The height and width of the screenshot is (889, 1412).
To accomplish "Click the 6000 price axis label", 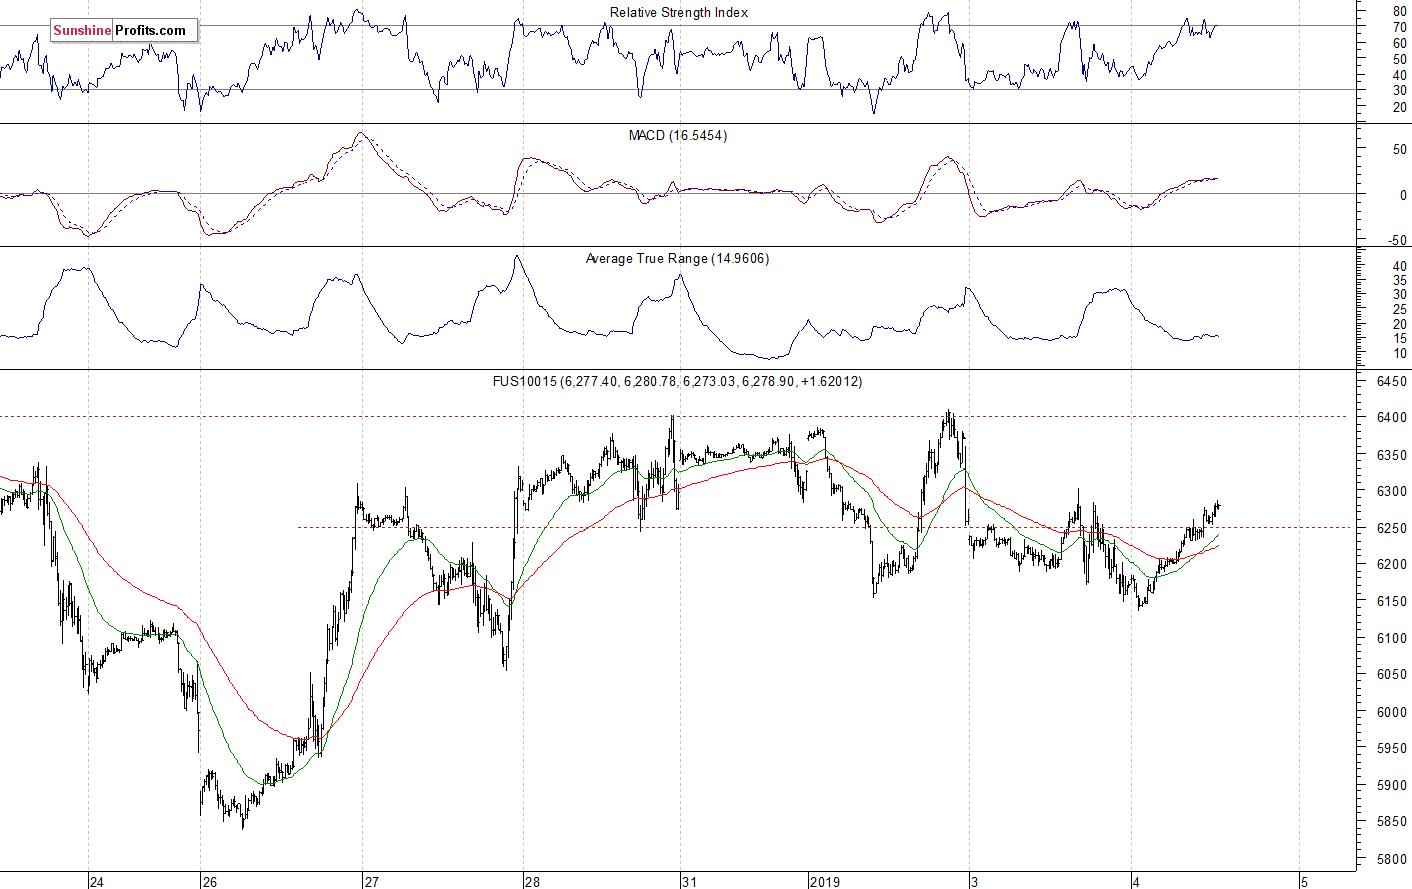I will (1392, 712).
